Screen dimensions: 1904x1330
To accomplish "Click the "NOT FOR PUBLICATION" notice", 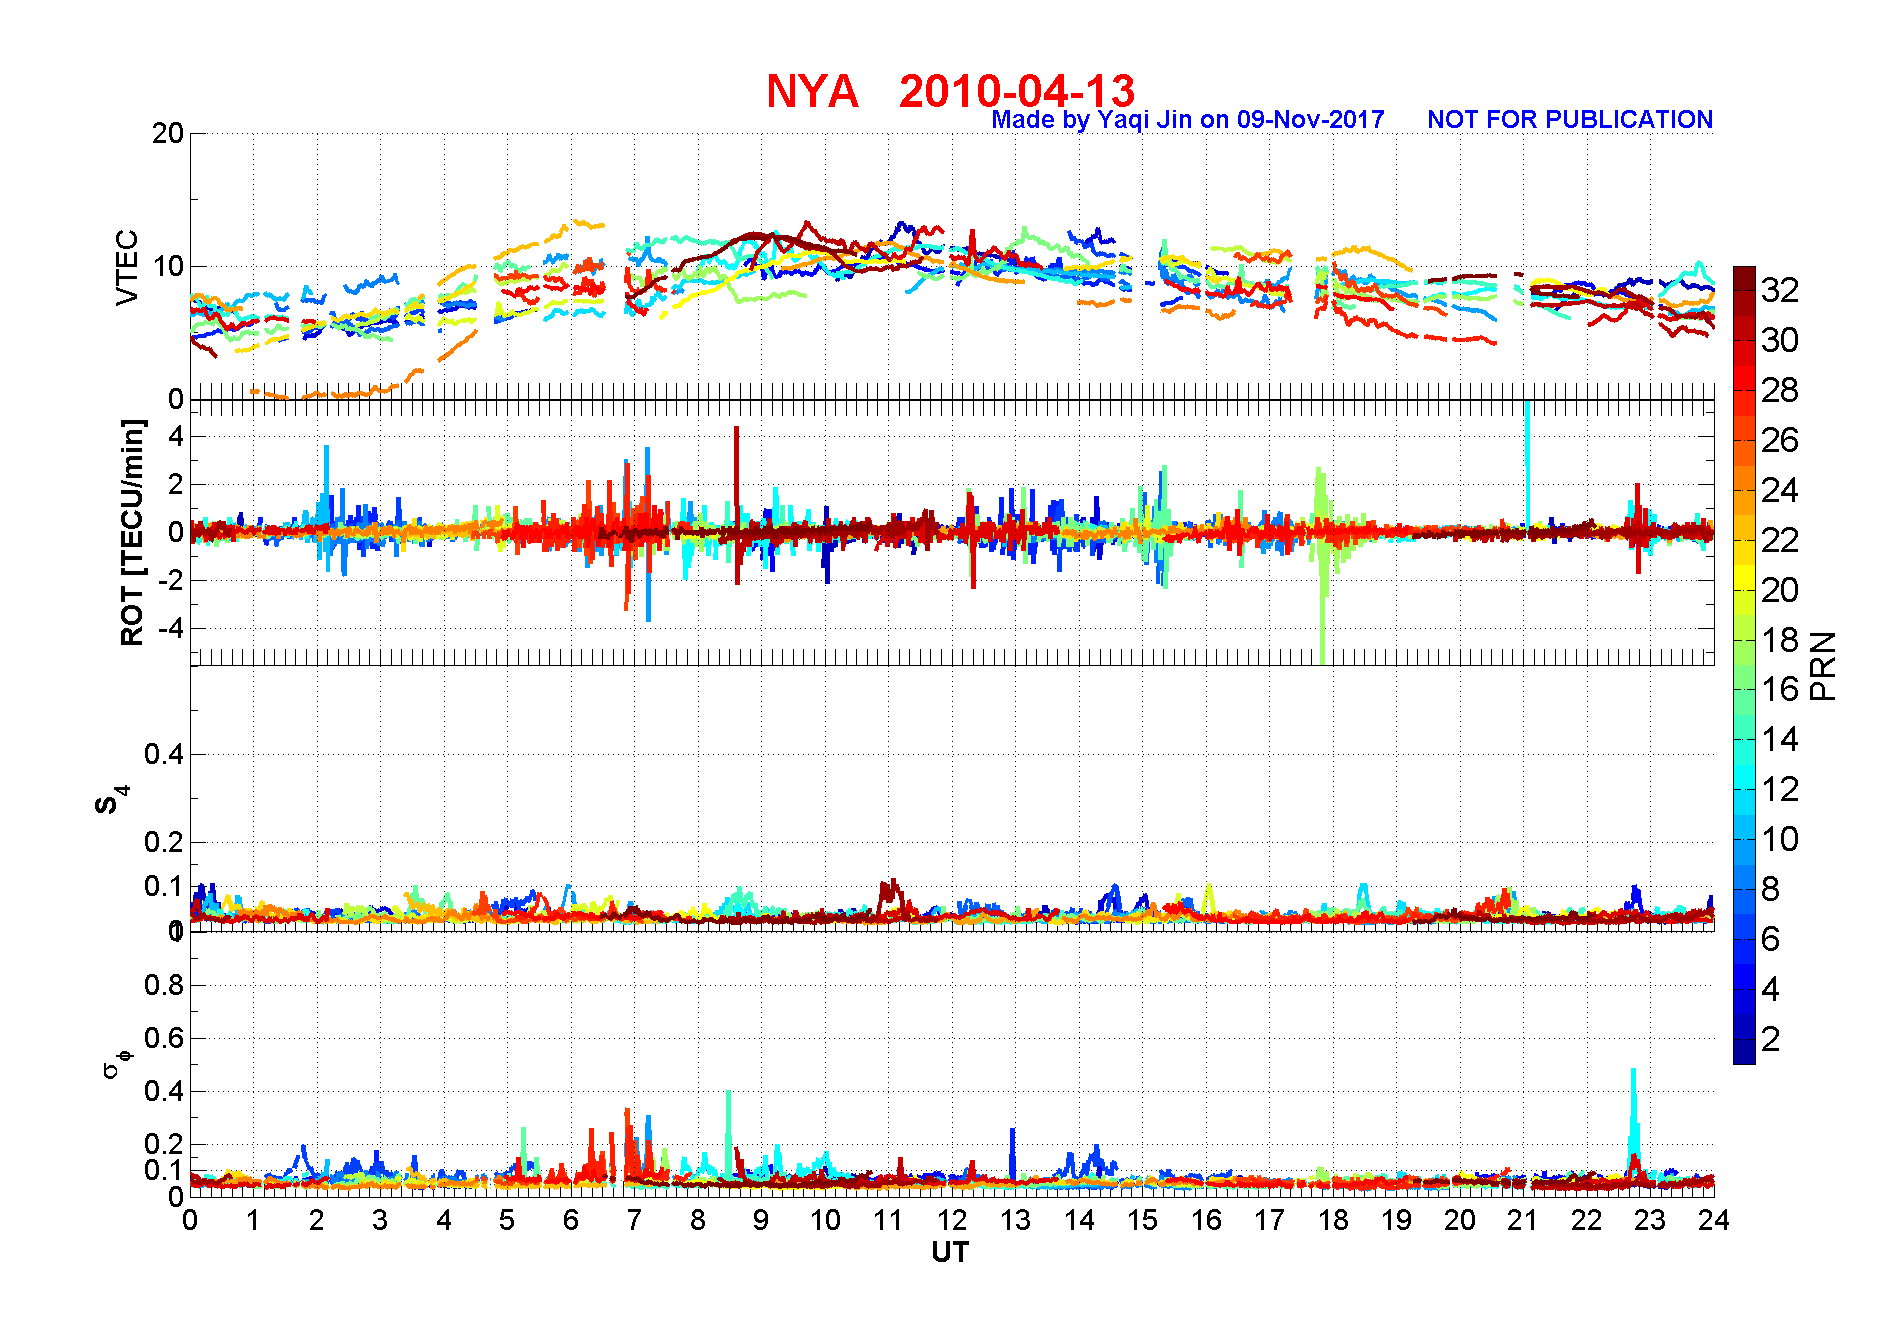I will pyautogui.click(x=1570, y=120).
